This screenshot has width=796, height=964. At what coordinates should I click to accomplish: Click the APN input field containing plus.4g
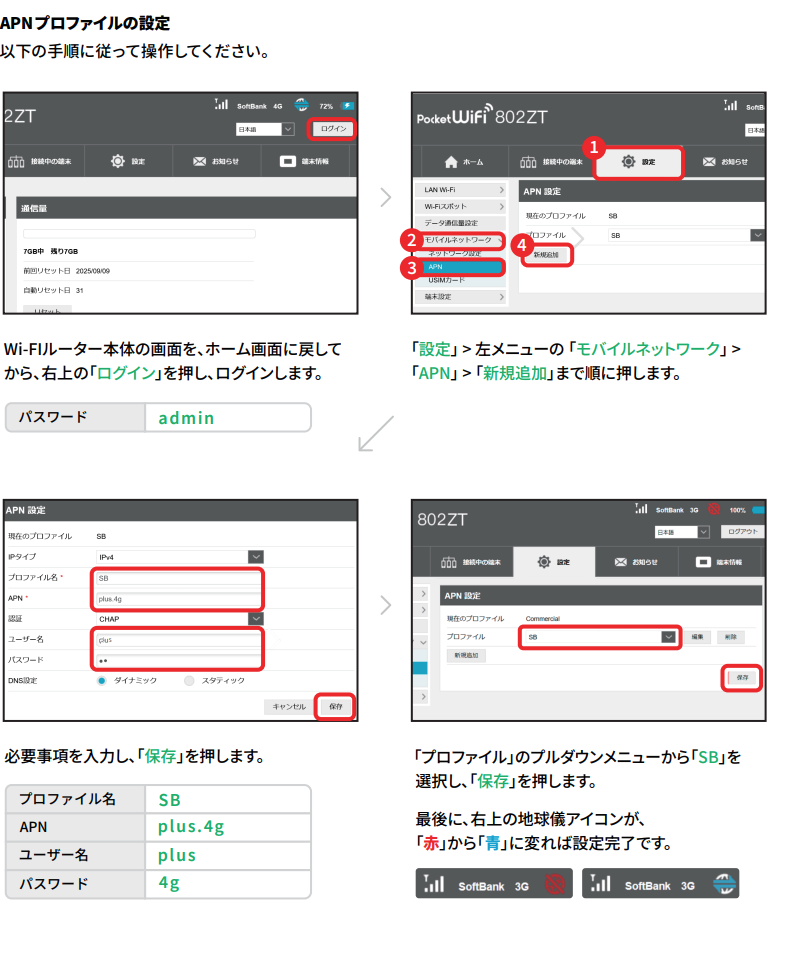[x=179, y=599]
